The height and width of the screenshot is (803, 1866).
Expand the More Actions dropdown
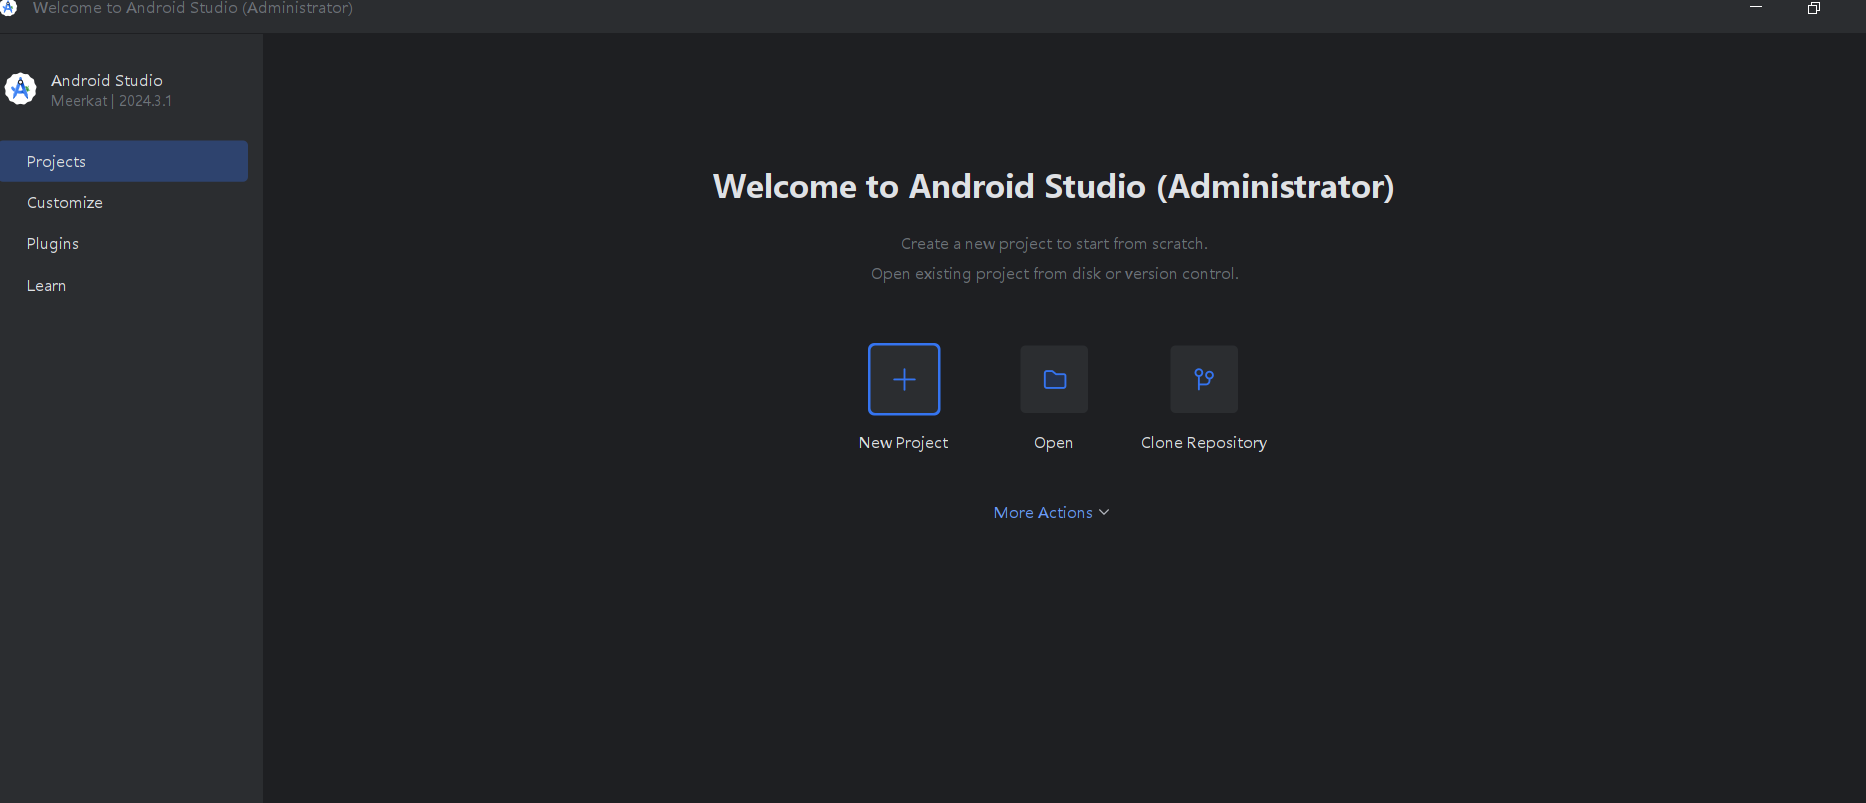click(x=1051, y=512)
